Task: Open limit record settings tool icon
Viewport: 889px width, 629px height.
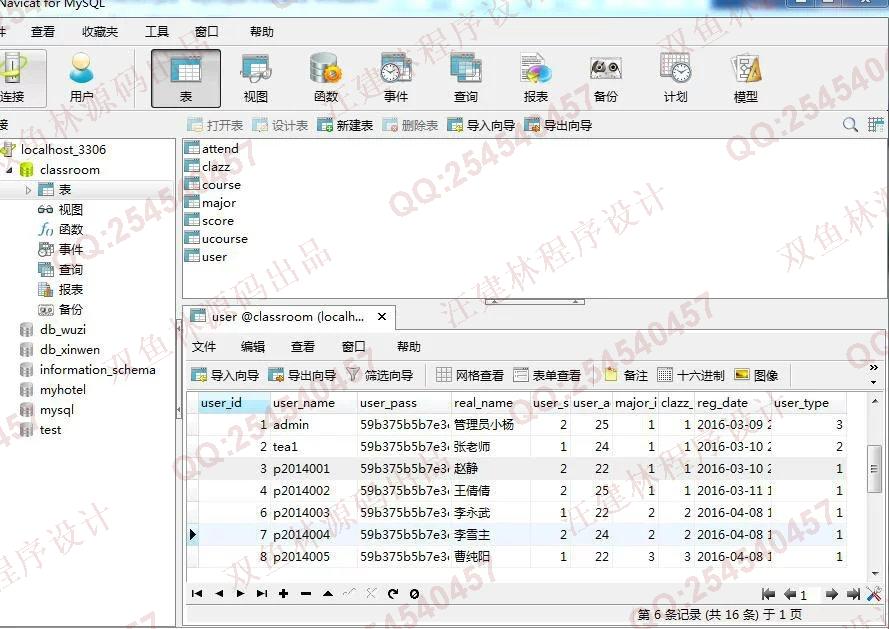Action: [874, 594]
